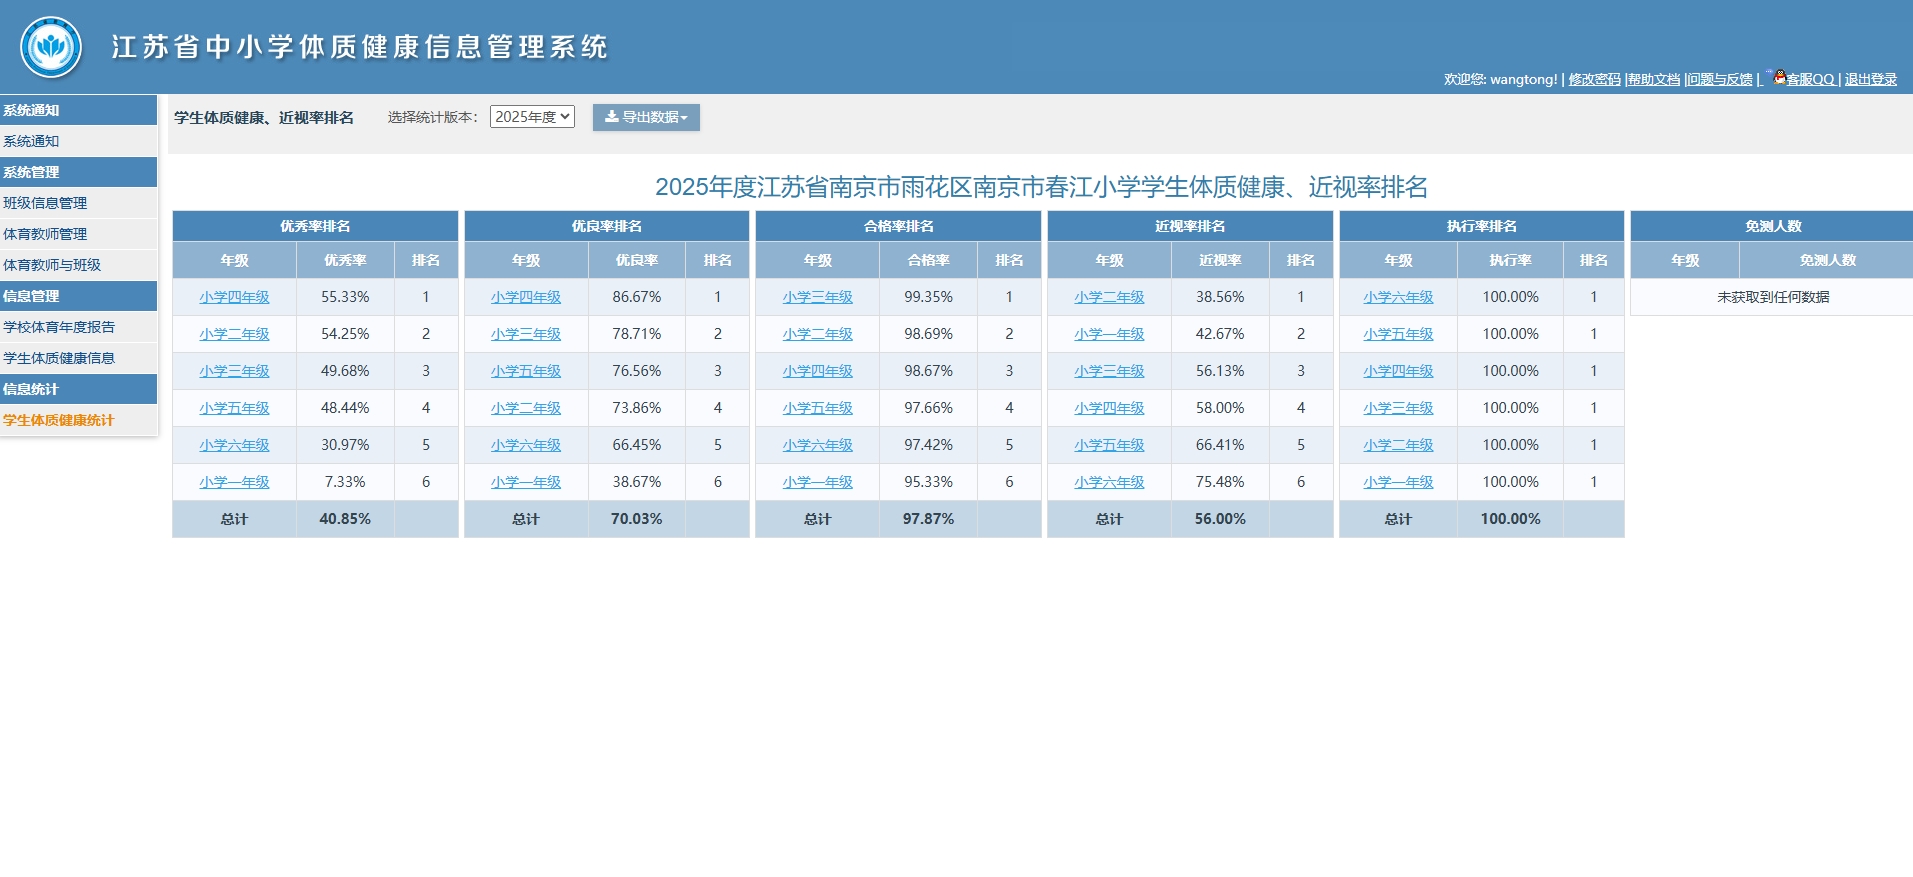Click the QQ customer service penguin icon
The height and width of the screenshot is (877, 1913).
(x=1779, y=77)
